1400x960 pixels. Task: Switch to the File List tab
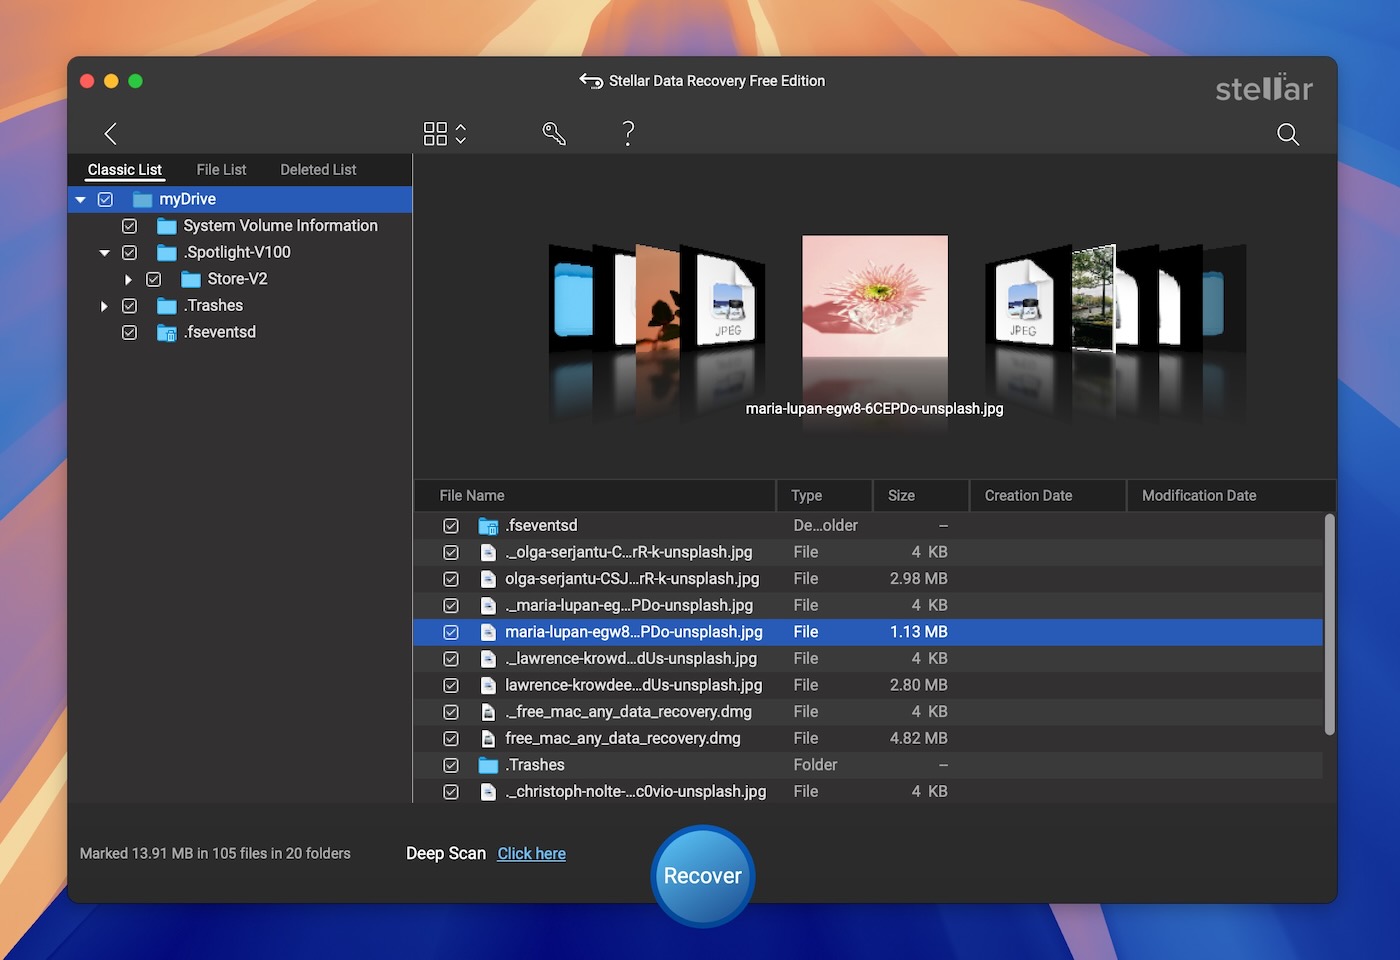click(x=220, y=169)
